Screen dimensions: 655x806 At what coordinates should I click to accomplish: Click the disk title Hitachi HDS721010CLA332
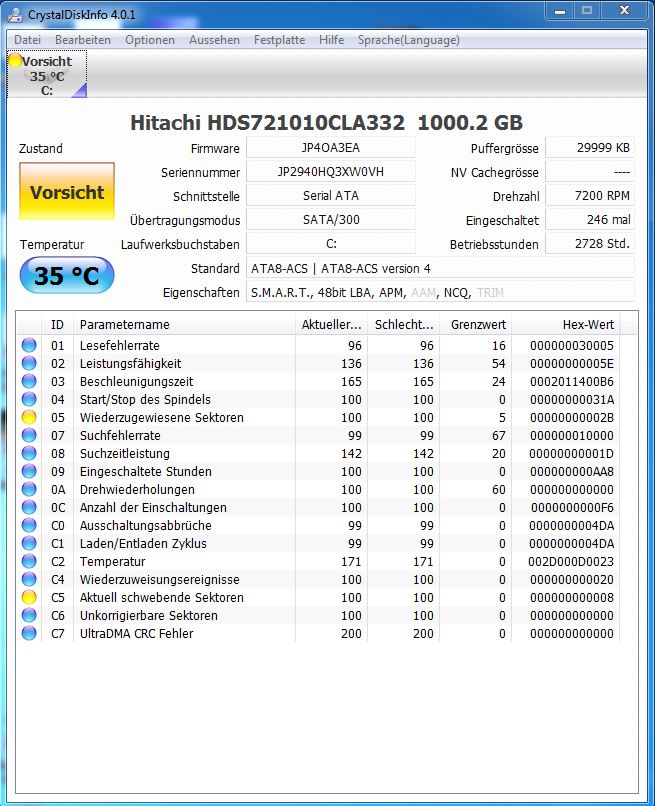click(326, 122)
